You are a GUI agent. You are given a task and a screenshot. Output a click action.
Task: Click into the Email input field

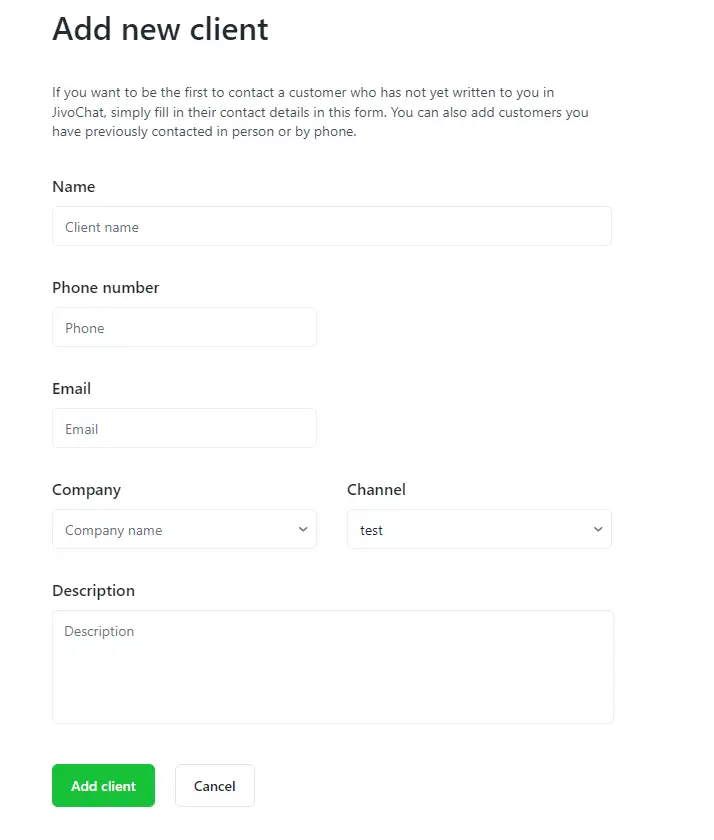click(x=184, y=429)
